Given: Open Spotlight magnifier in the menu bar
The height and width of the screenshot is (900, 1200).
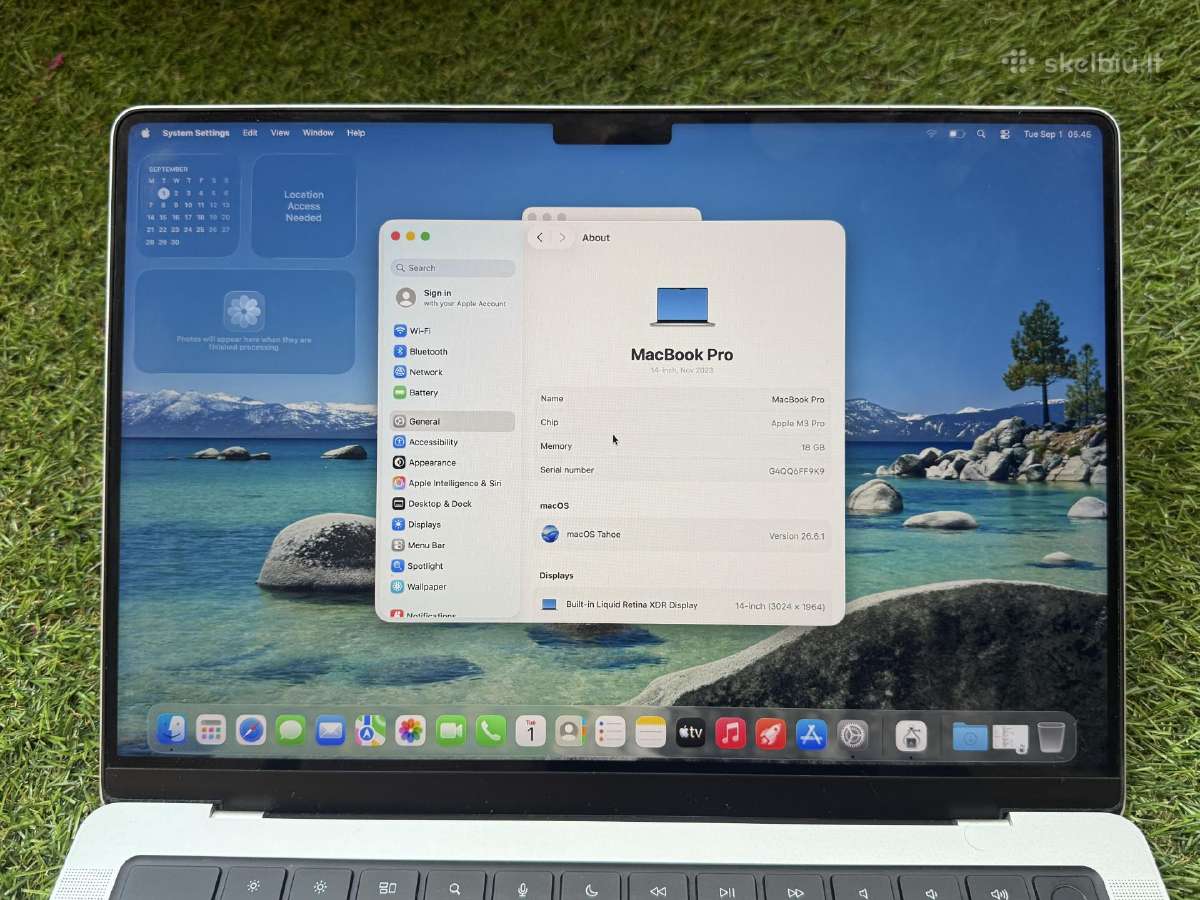Looking at the screenshot, I should (x=981, y=134).
